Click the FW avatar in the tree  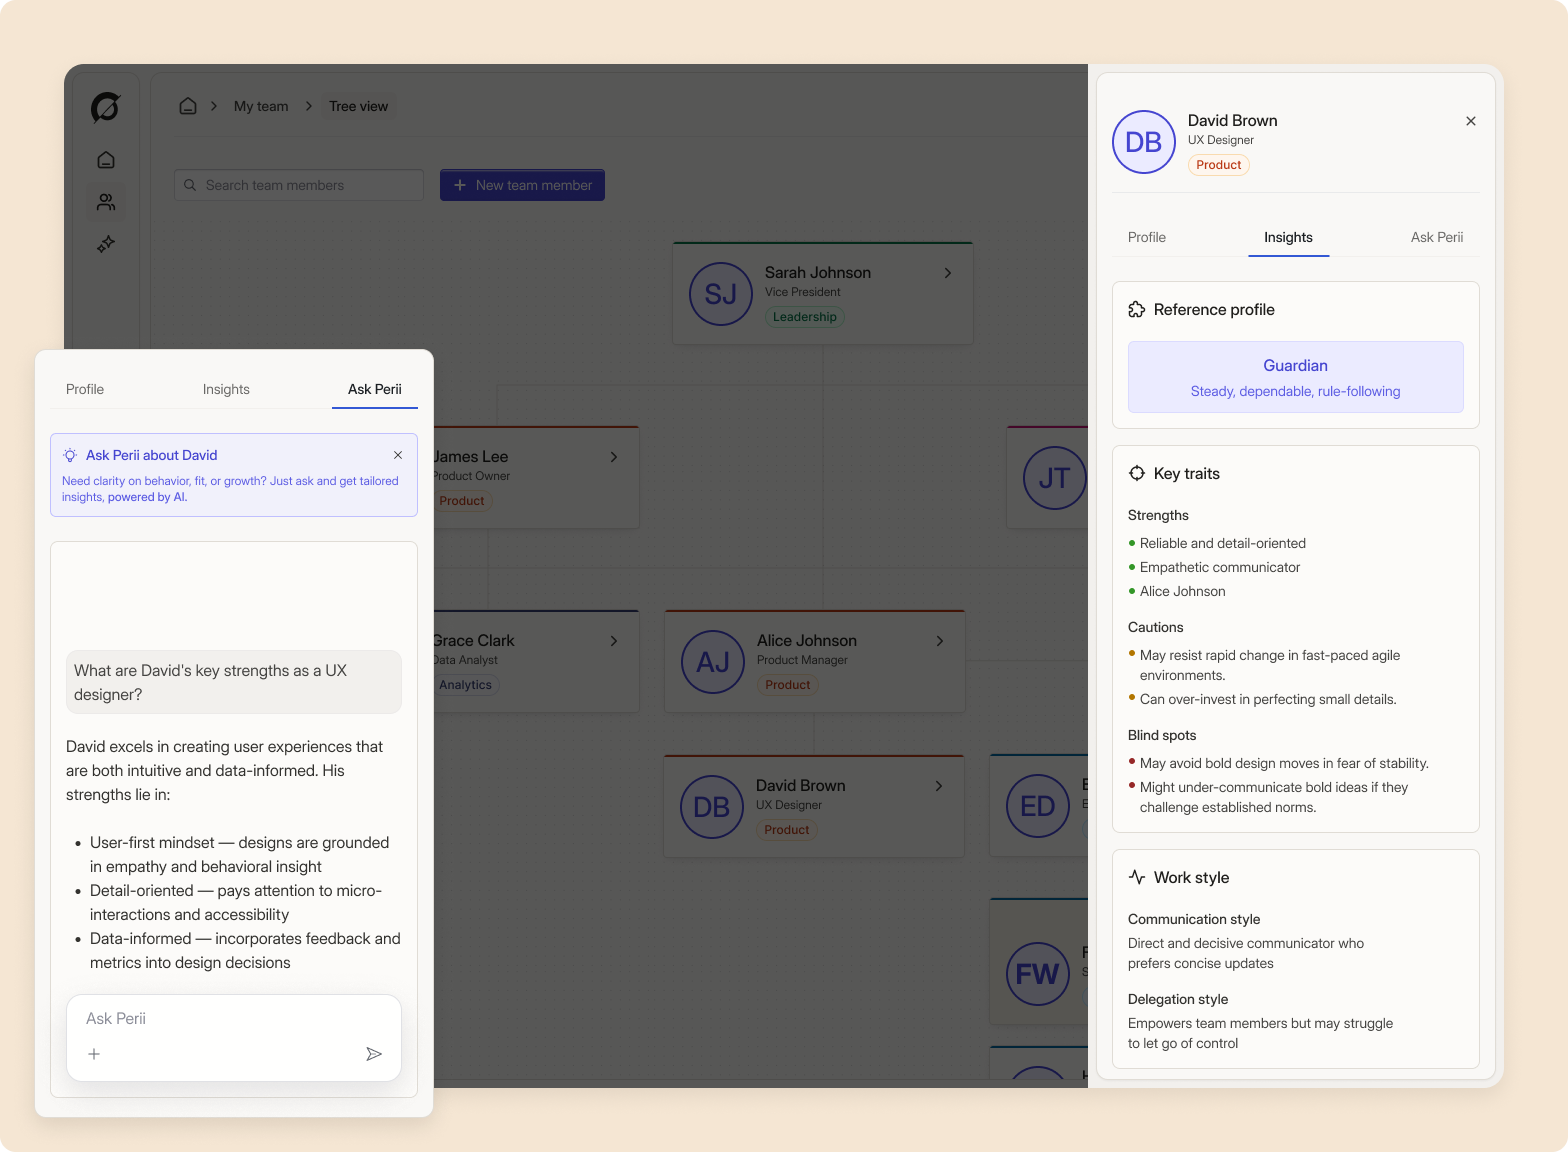pyautogui.click(x=1038, y=974)
